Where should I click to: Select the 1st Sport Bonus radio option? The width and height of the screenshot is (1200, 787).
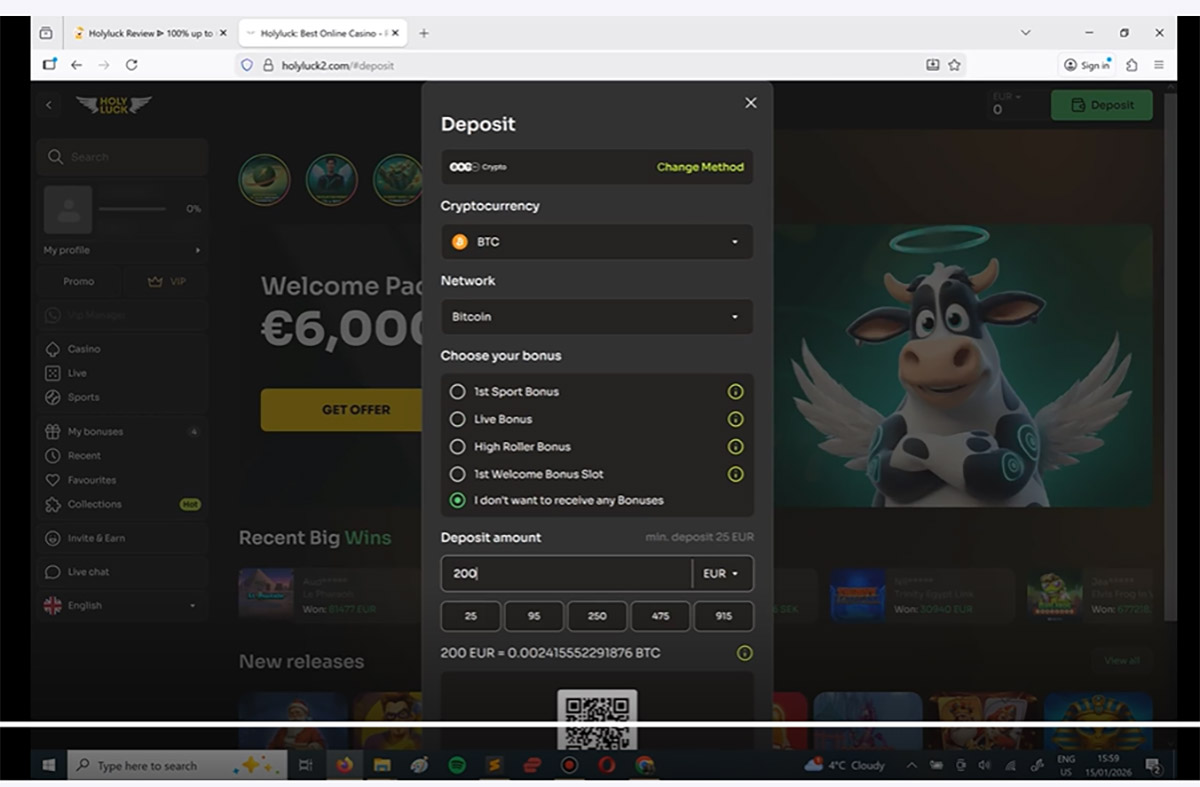pyautogui.click(x=457, y=392)
